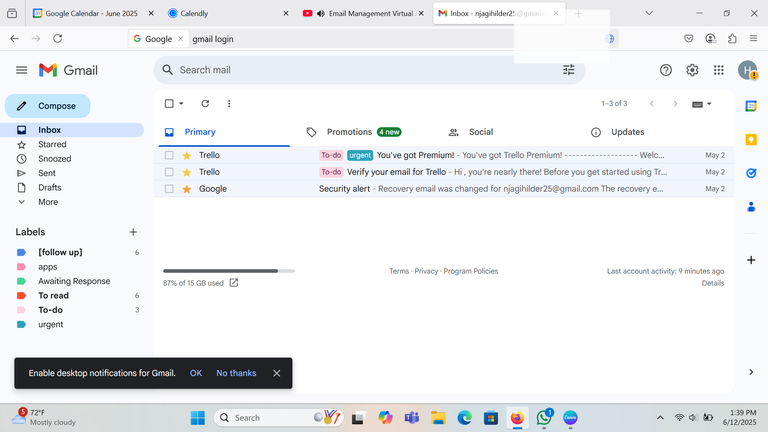The image size is (768, 432).
Task: Open WhatsApp from taskbar
Action: pos(544,418)
